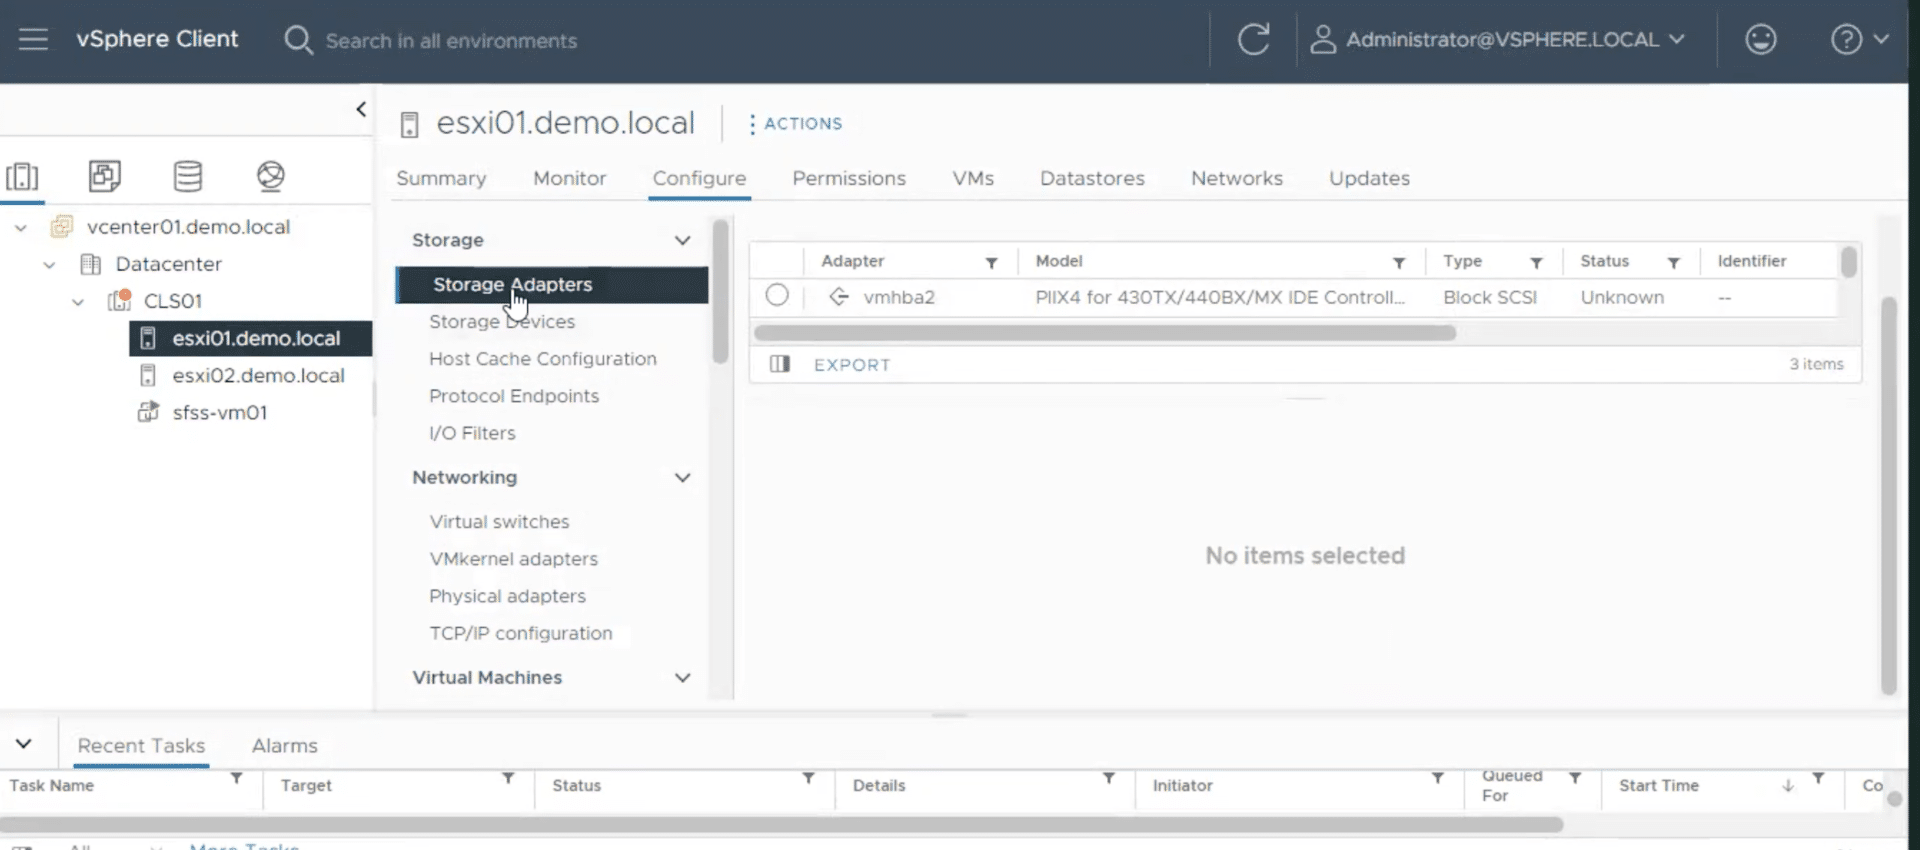The image size is (1920, 850).
Task: Click esxi02.demo.local host icon
Action: pyautogui.click(x=148, y=375)
